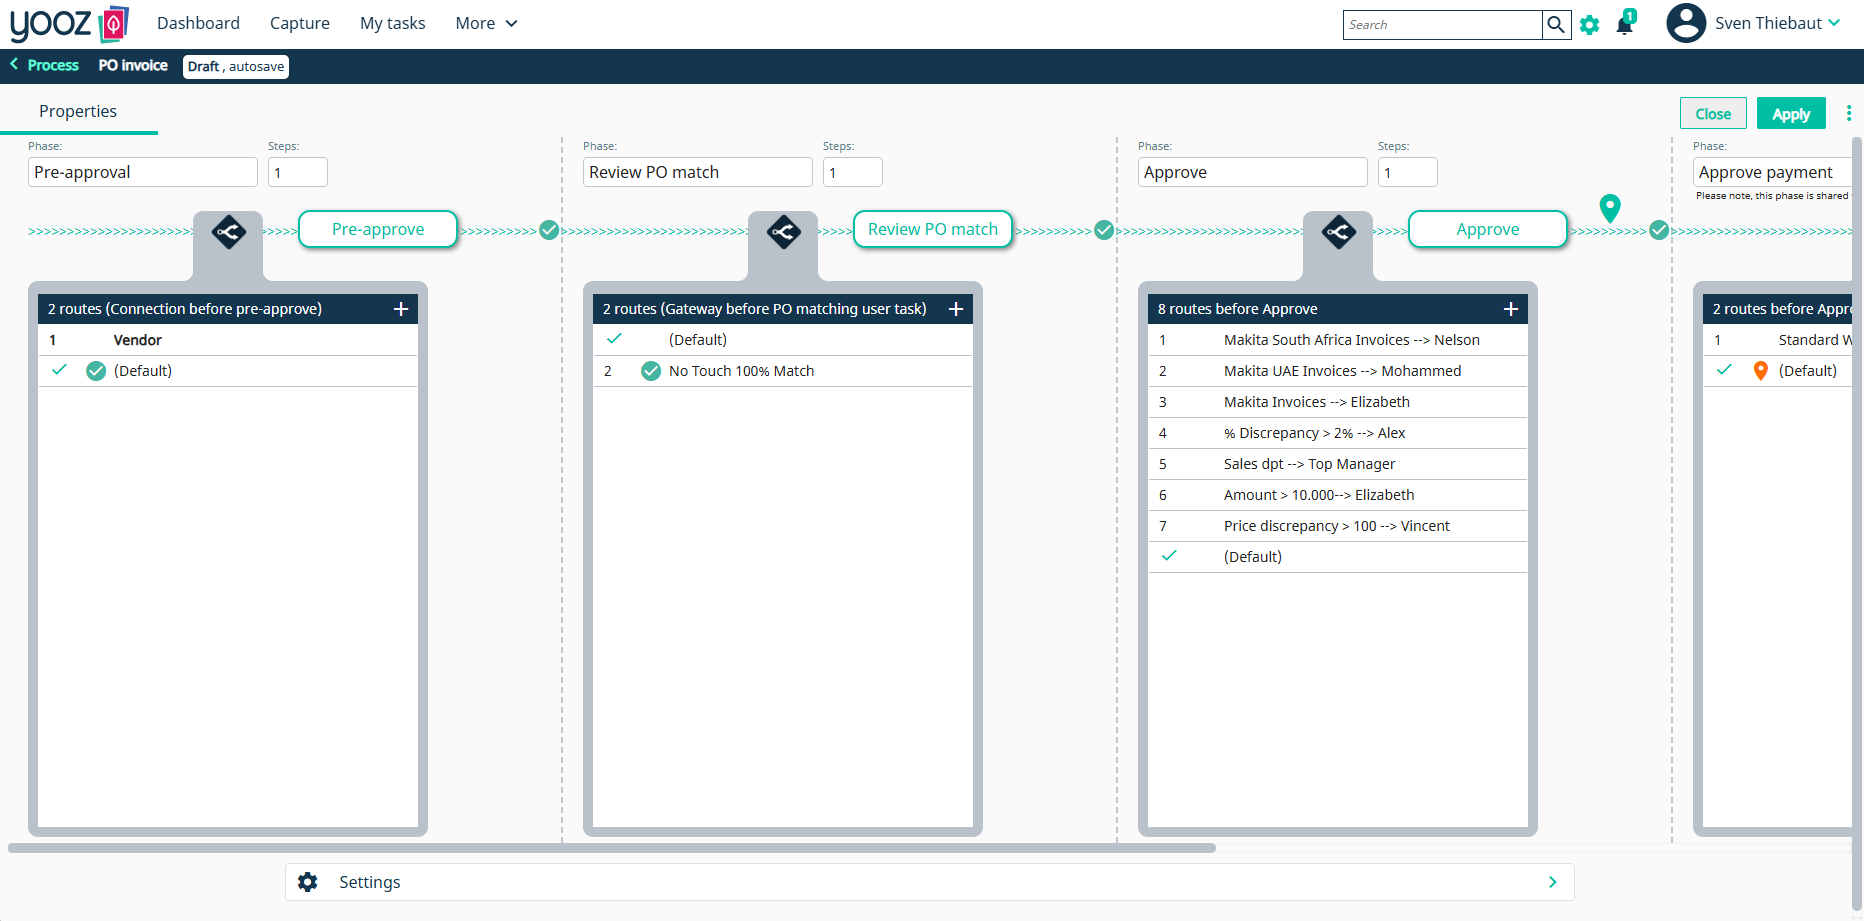Viewport: 1864px width, 921px height.
Task: Click the gateway diamond before Approve
Action: tap(1338, 232)
